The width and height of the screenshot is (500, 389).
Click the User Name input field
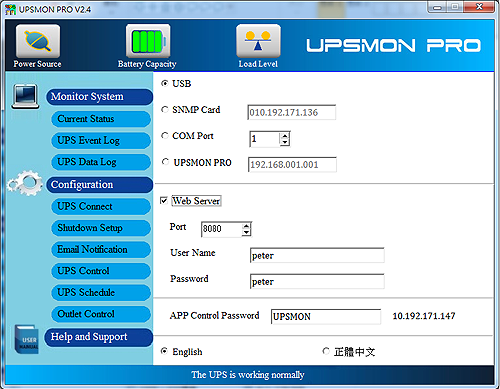click(x=317, y=255)
